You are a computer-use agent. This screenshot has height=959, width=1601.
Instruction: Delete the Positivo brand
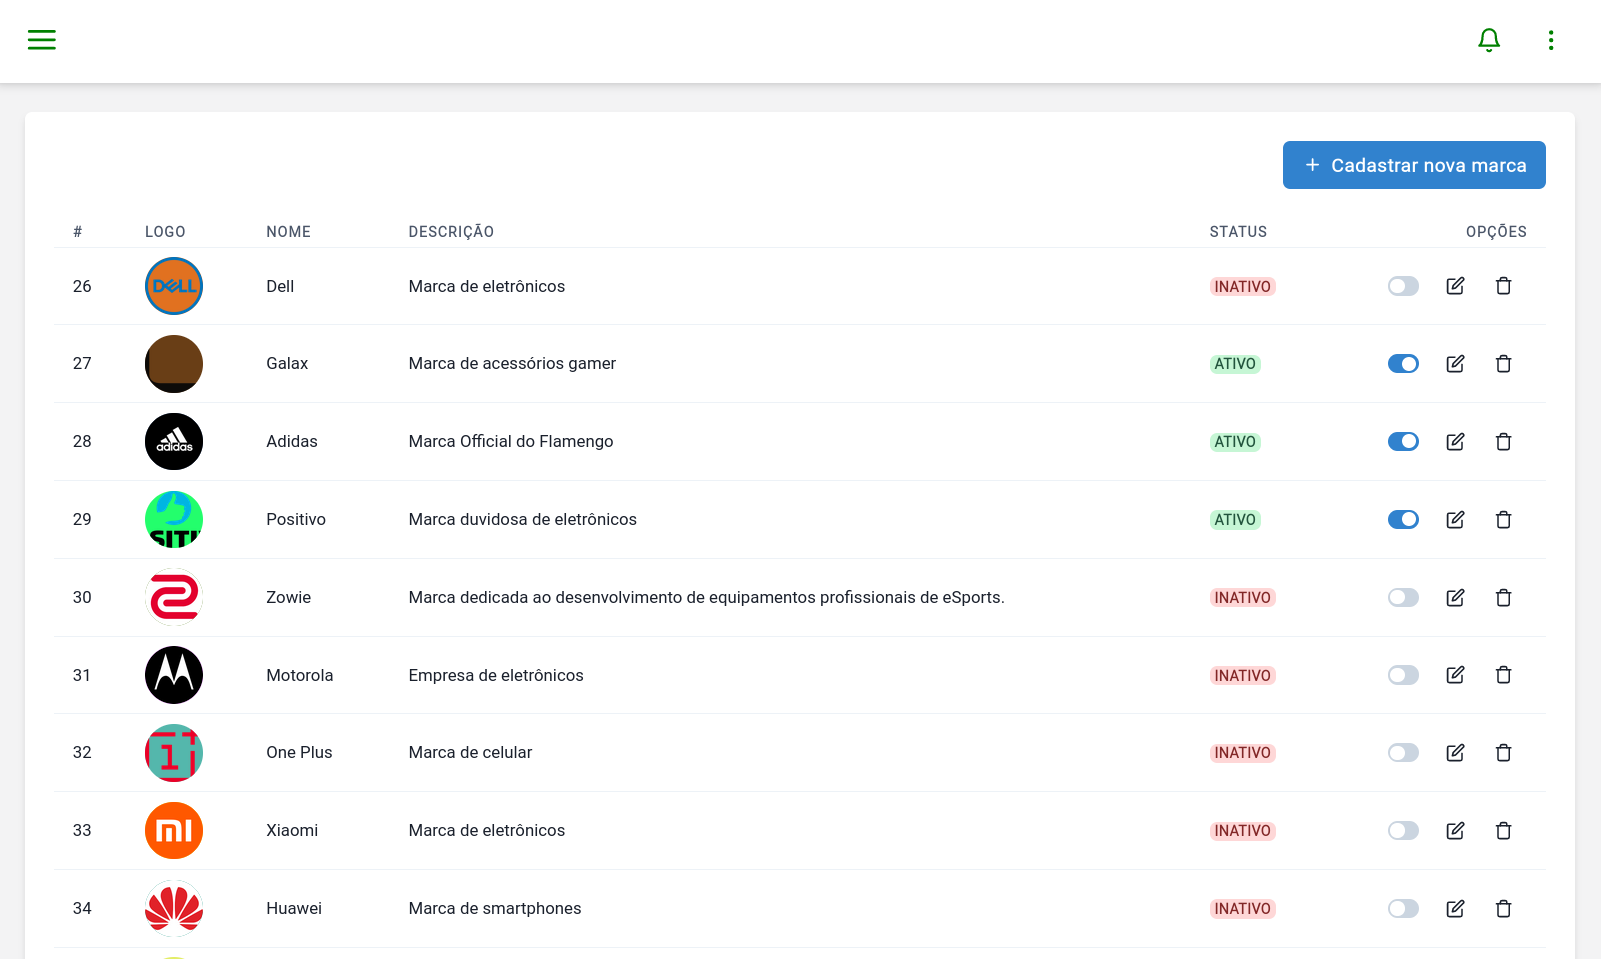(x=1503, y=520)
